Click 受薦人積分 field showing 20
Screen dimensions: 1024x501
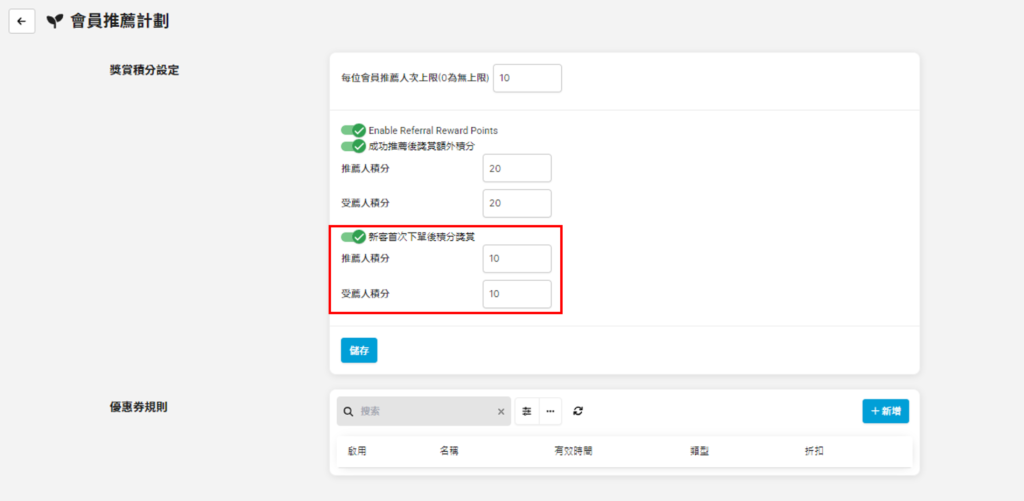[x=516, y=203]
